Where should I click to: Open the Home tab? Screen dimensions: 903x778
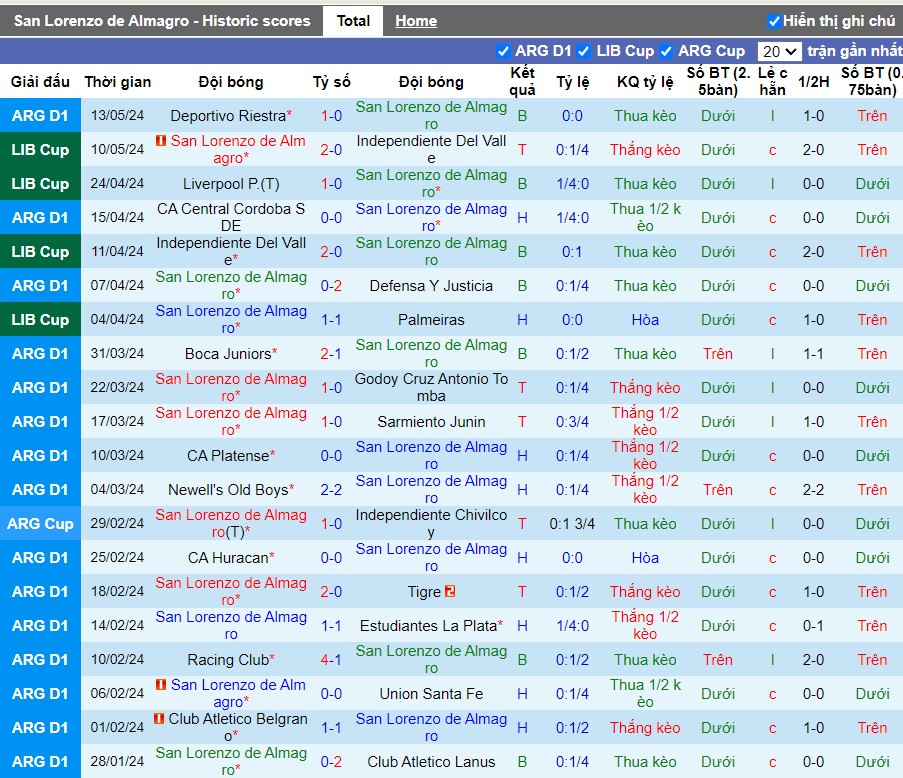point(416,21)
